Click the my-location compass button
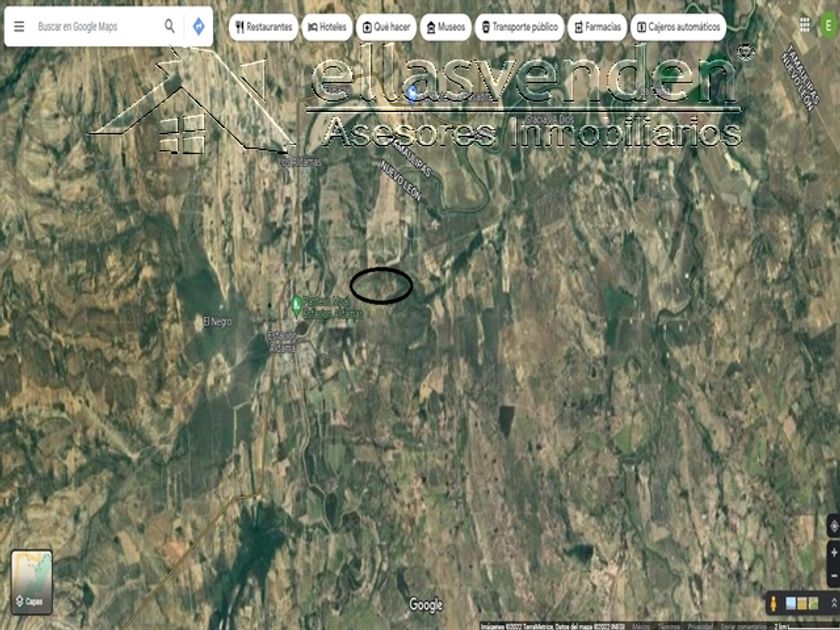Screen dimensions: 840x630 [x=834, y=527]
